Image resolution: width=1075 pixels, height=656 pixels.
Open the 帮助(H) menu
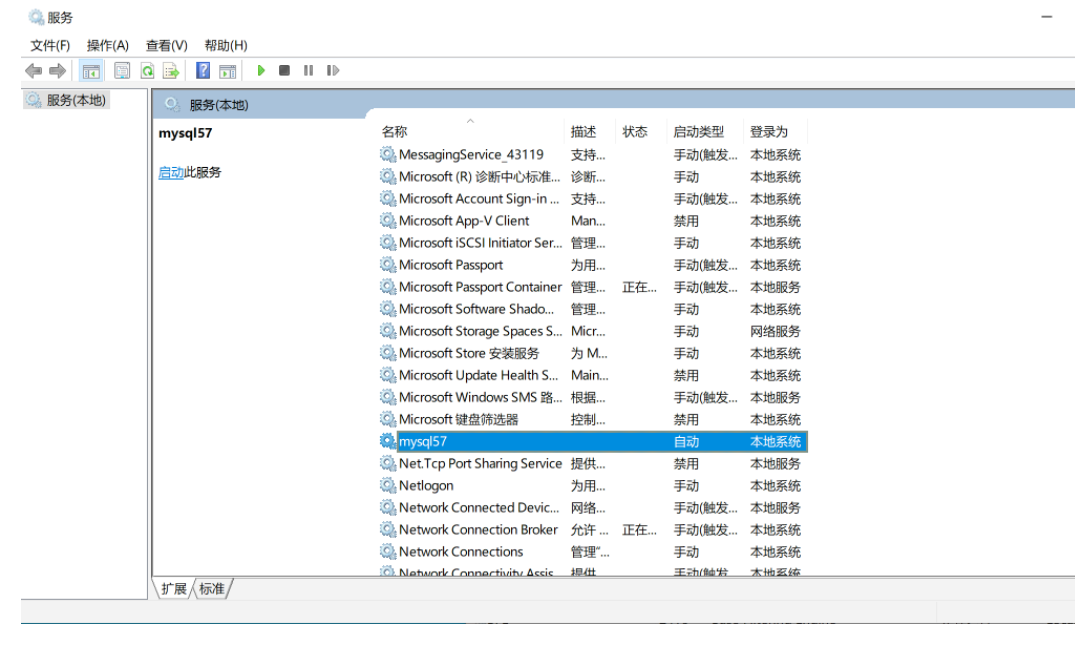click(x=226, y=45)
